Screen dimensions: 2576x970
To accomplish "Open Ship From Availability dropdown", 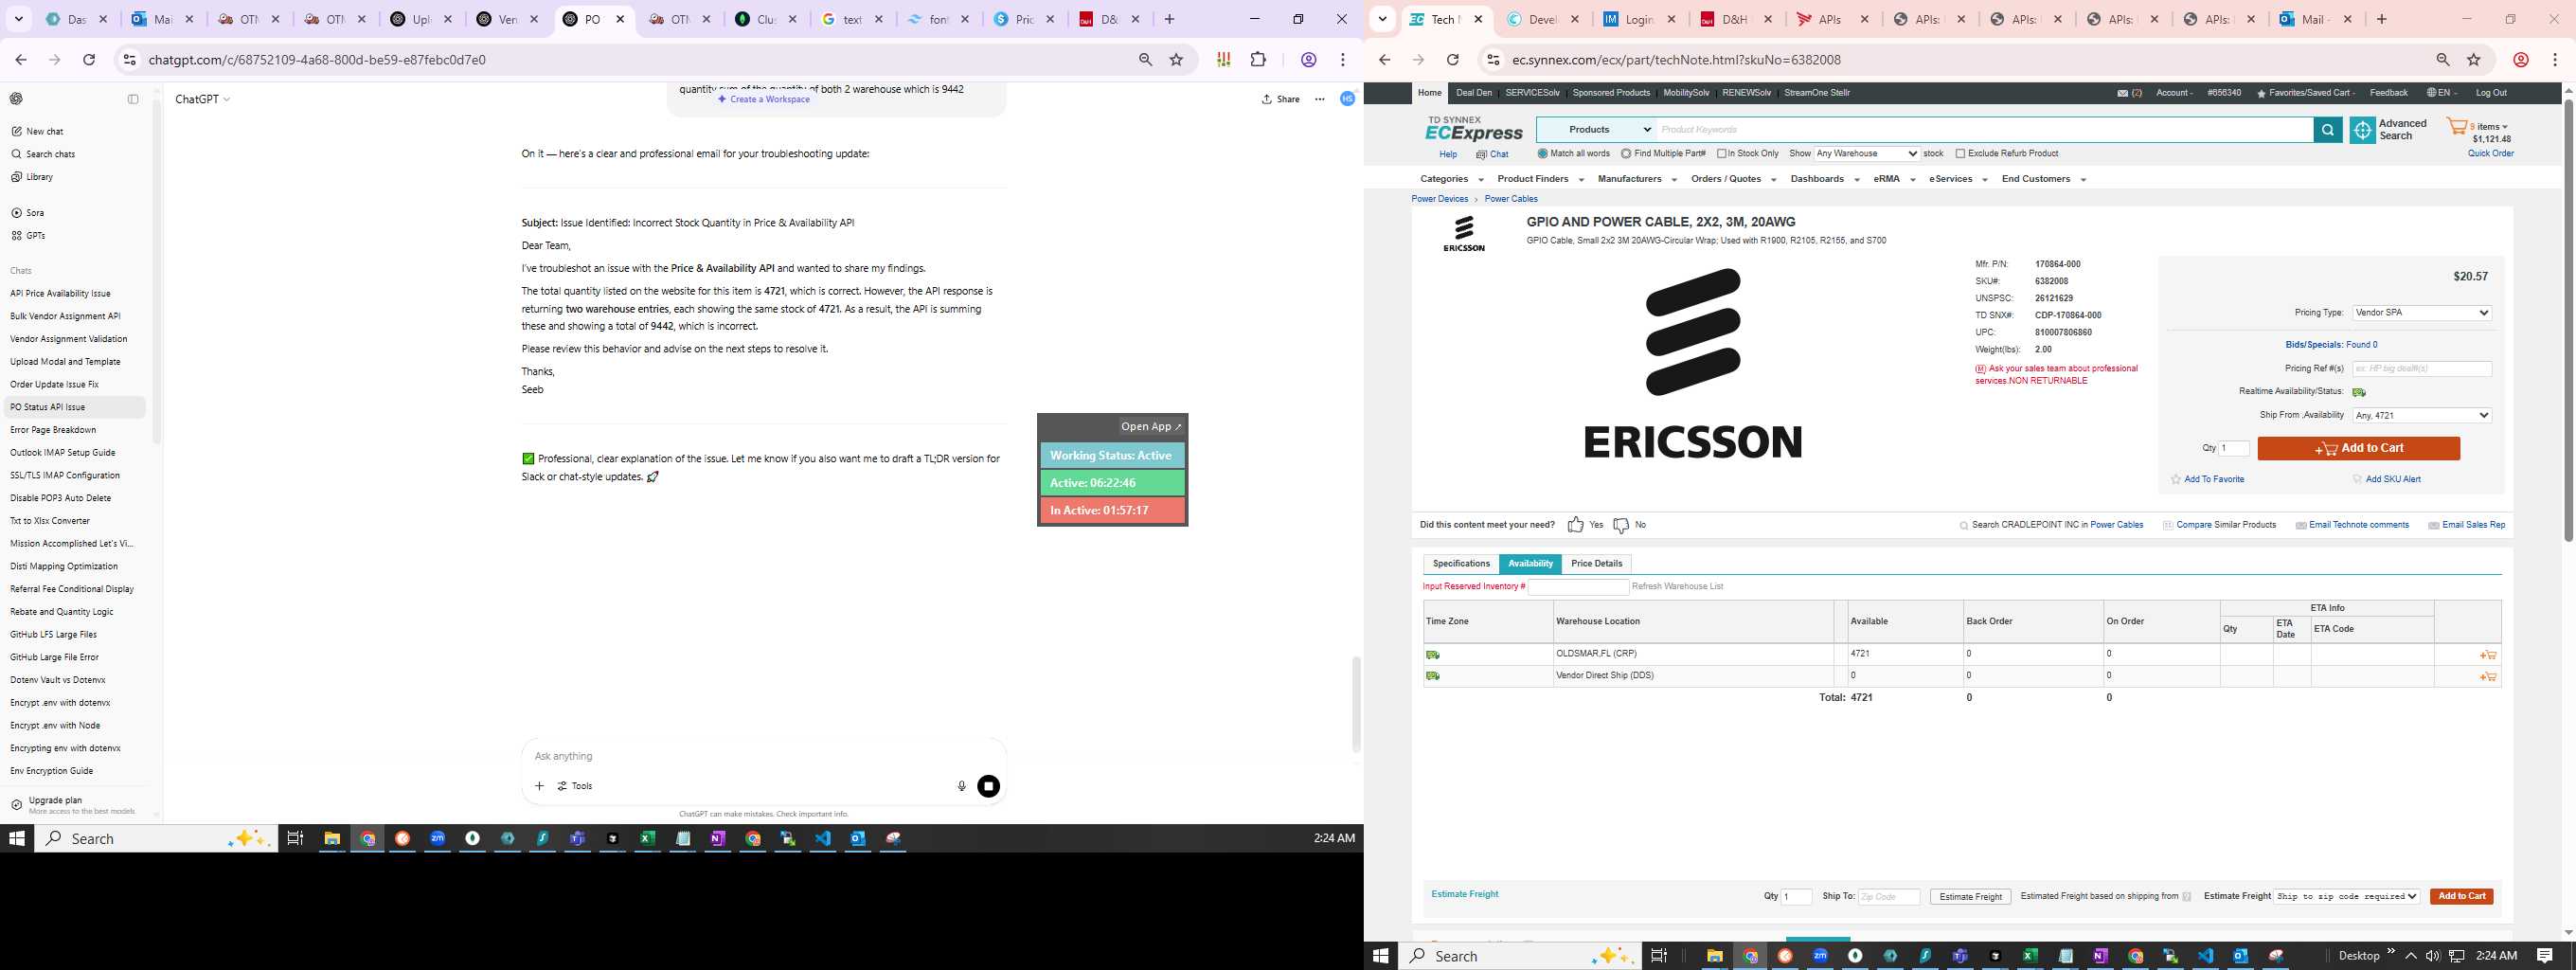I will (2421, 415).
